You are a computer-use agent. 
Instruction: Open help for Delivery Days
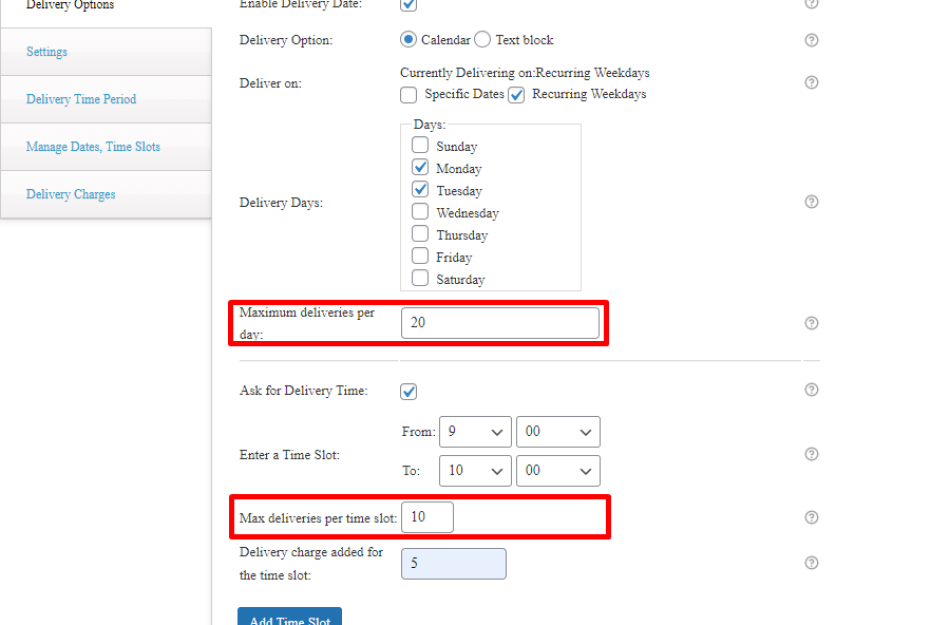tap(812, 201)
